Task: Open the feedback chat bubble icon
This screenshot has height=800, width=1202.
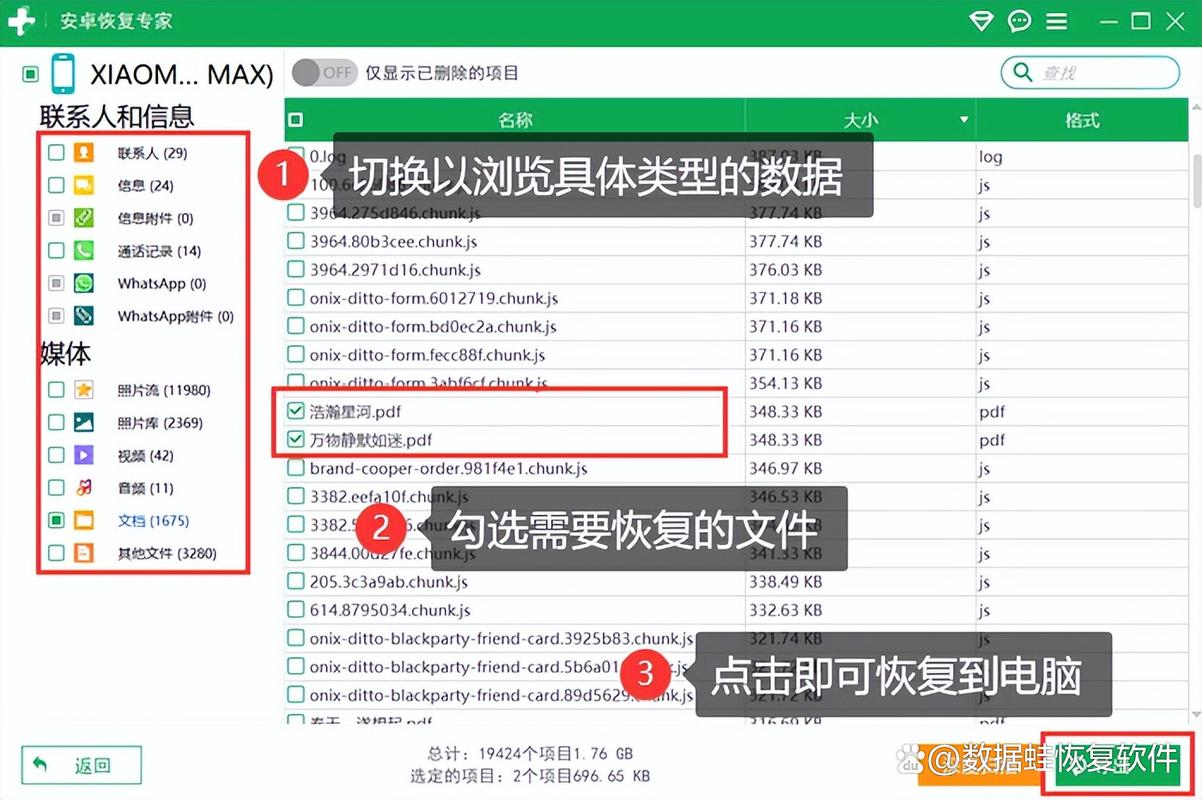Action: coord(1019,20)
